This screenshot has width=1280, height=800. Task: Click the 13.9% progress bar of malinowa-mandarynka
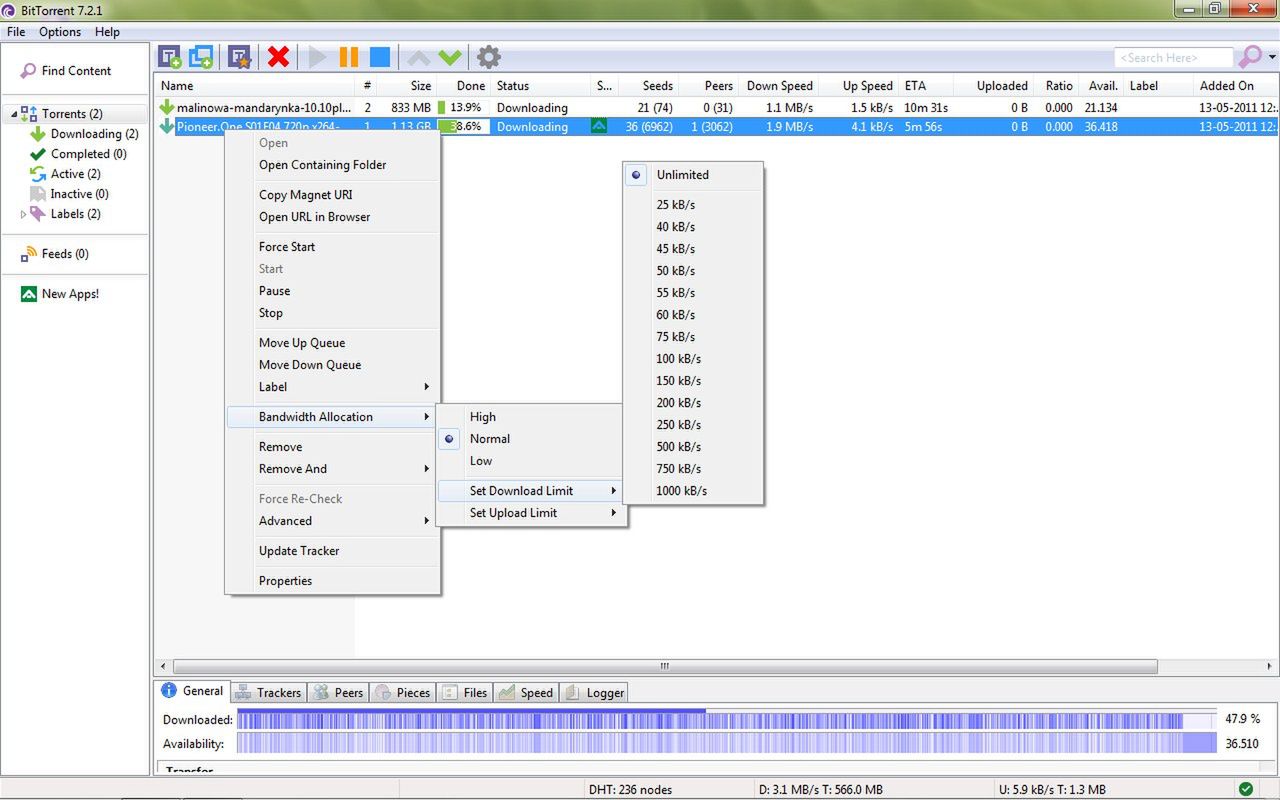coord(463,107)
